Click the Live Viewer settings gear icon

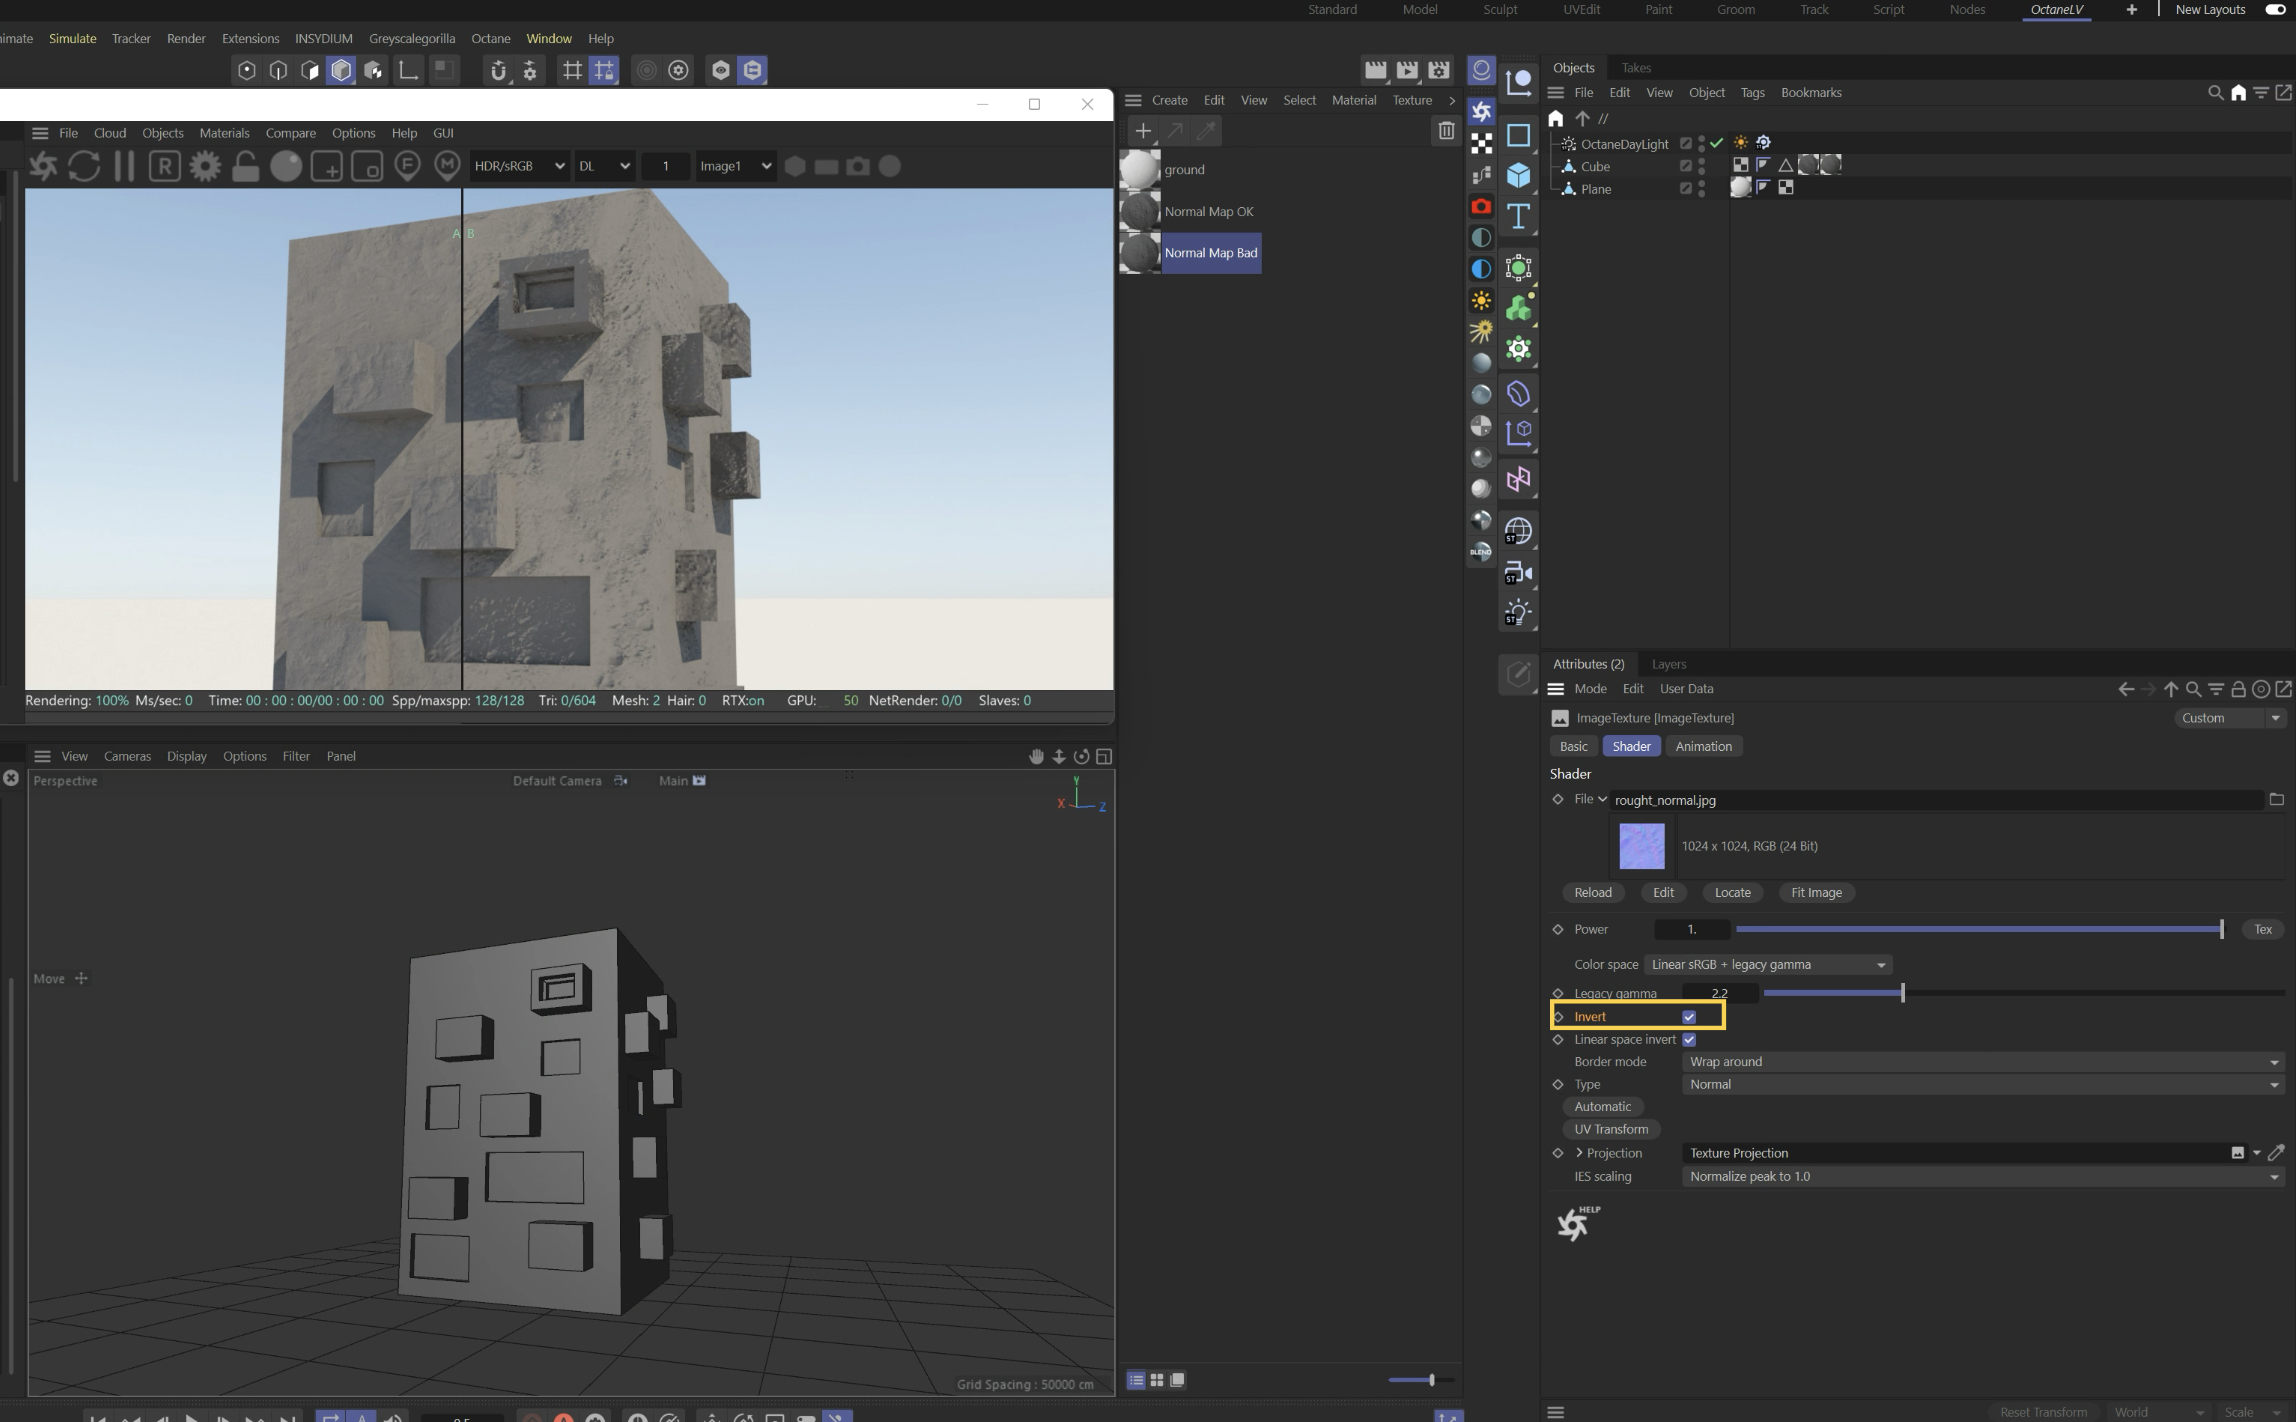(205, 166)
